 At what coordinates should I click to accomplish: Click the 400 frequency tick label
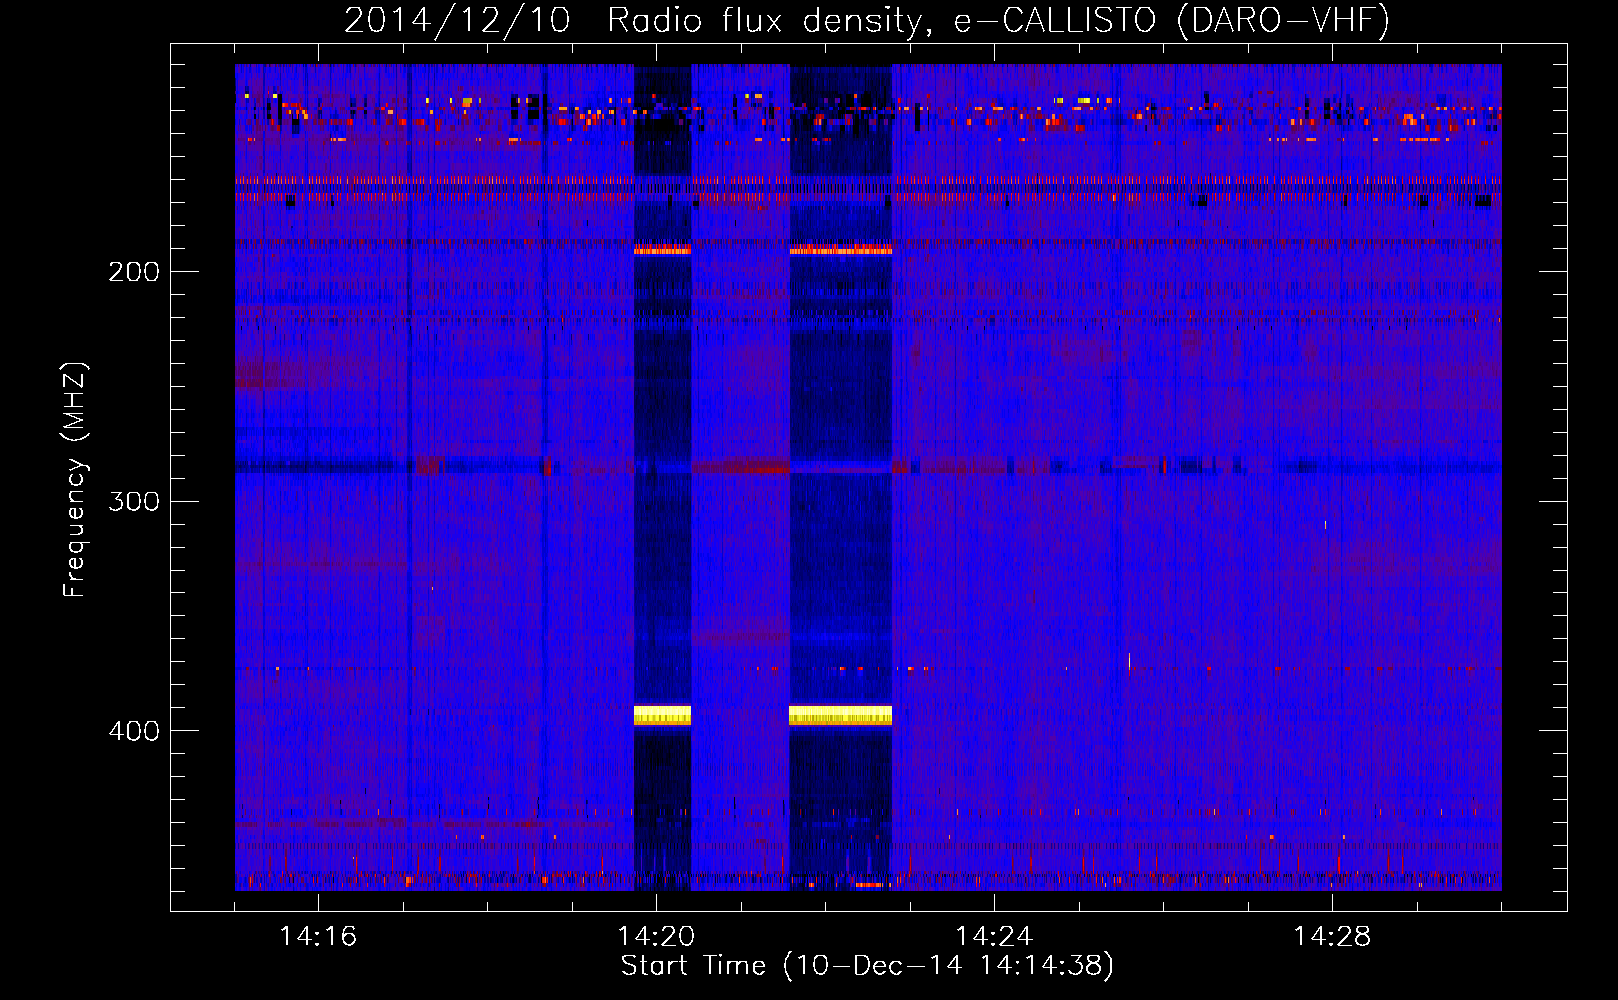(134, 731)
